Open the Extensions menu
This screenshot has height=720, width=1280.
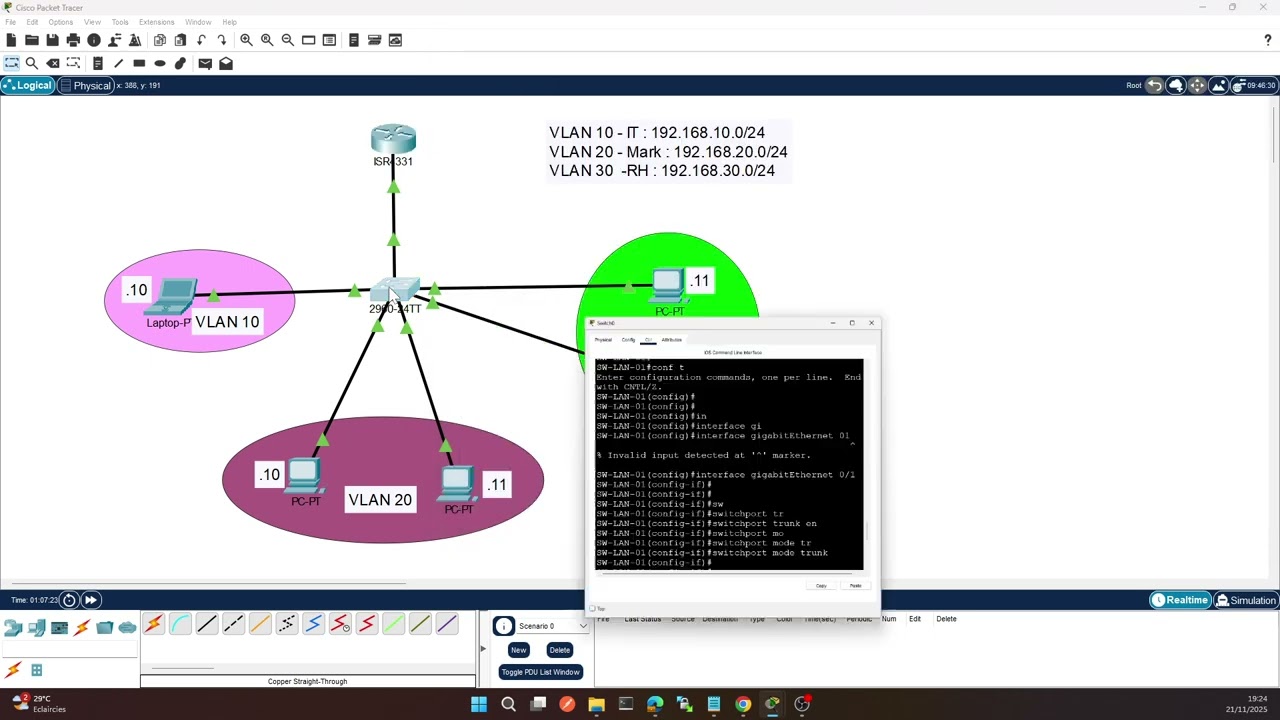pos(156,22)
